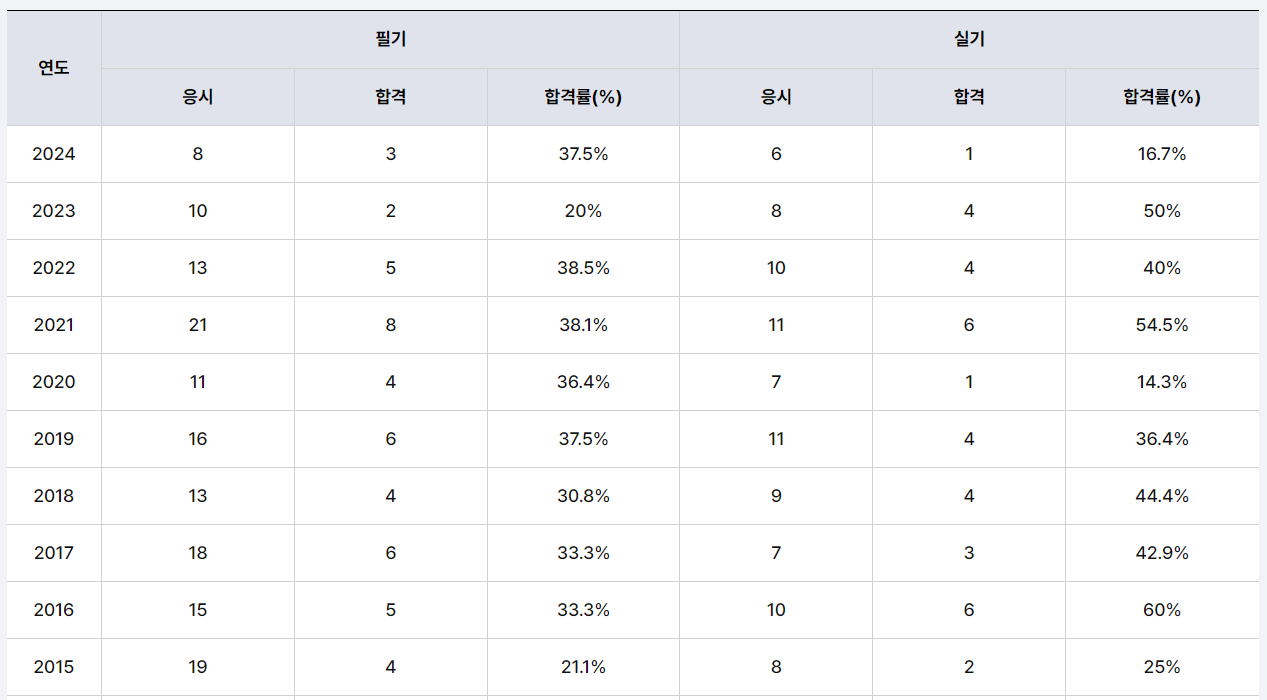Click the 54.5% 실기 pass rate cell
Viewport: 1267px width, 700px height.
tap(1162, 325)
